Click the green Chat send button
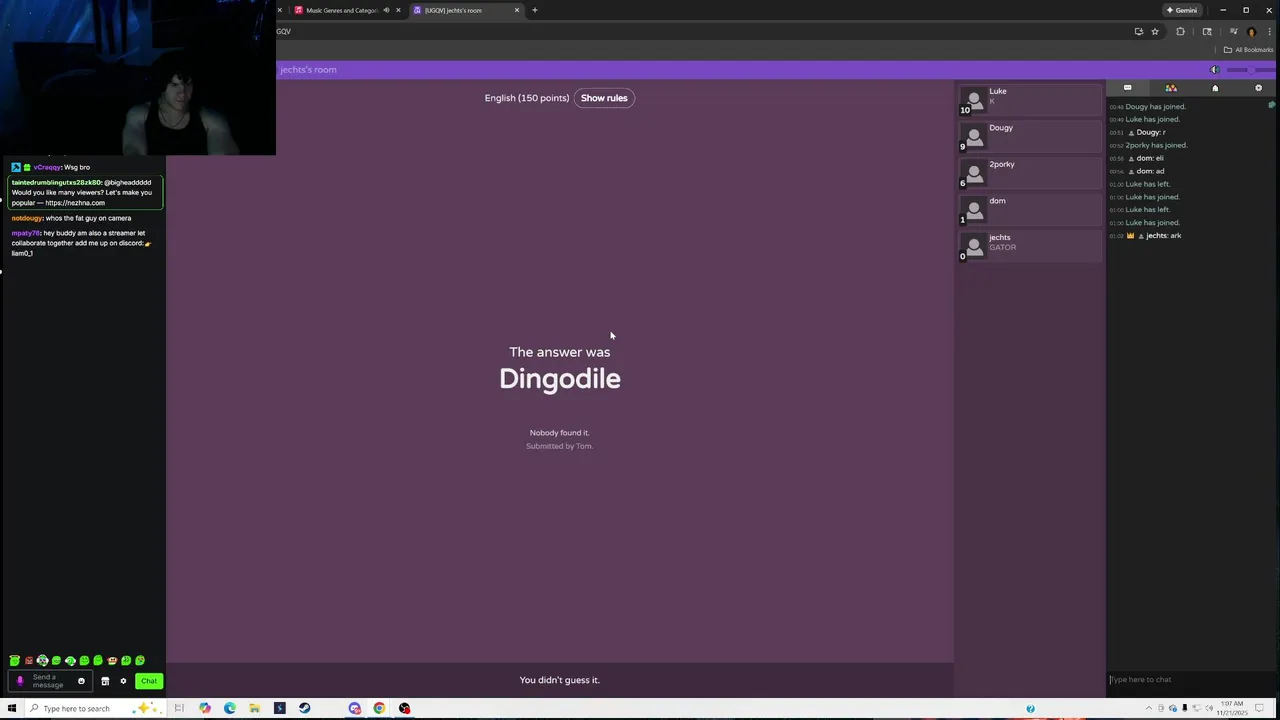 coord(149,681)
